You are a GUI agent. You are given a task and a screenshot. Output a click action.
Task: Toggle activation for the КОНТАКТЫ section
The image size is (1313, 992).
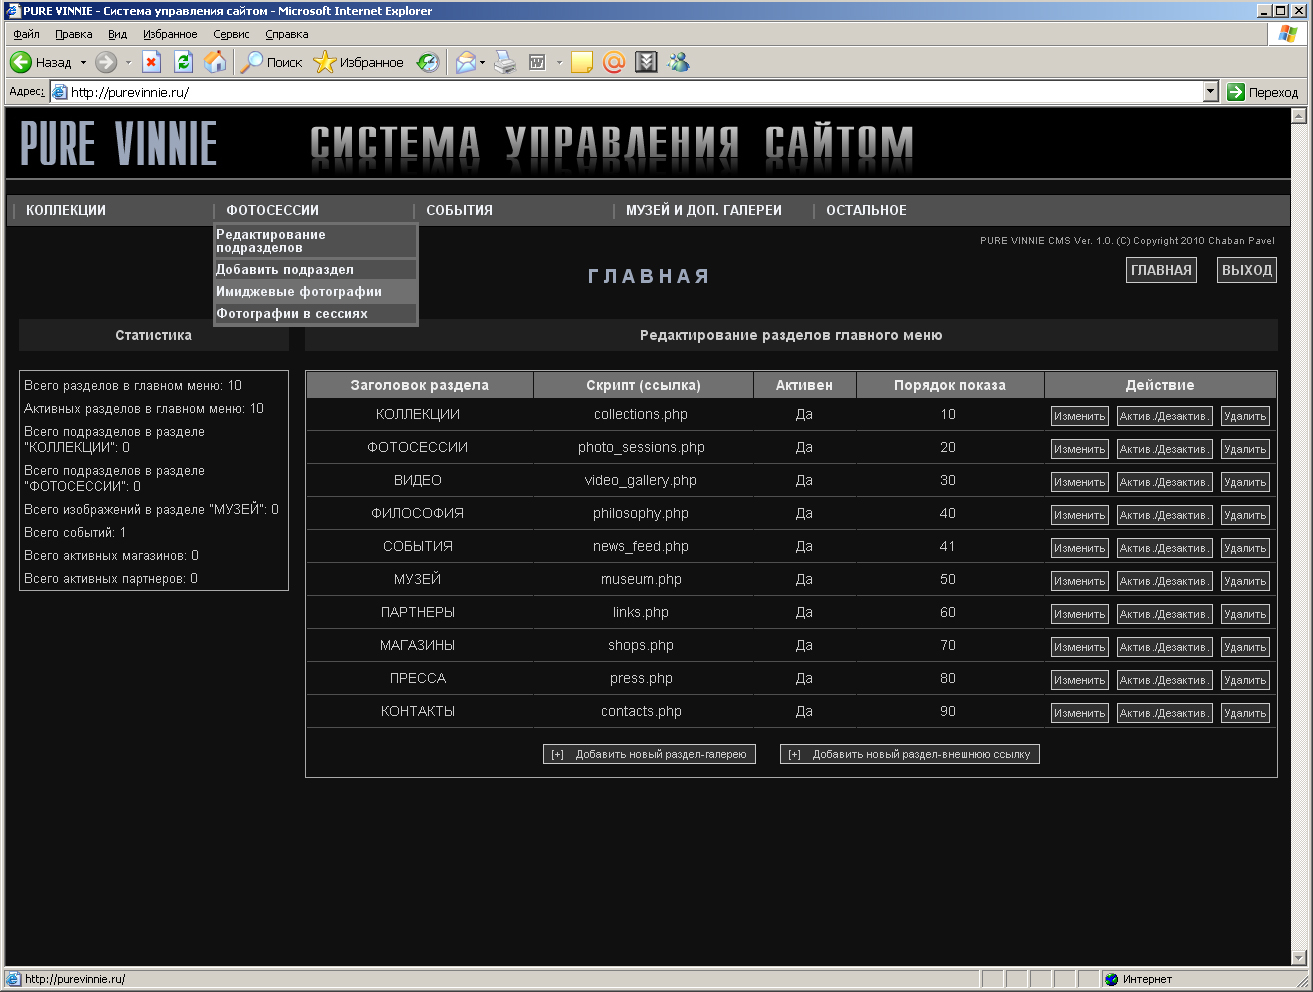(x=1164, y=712)
